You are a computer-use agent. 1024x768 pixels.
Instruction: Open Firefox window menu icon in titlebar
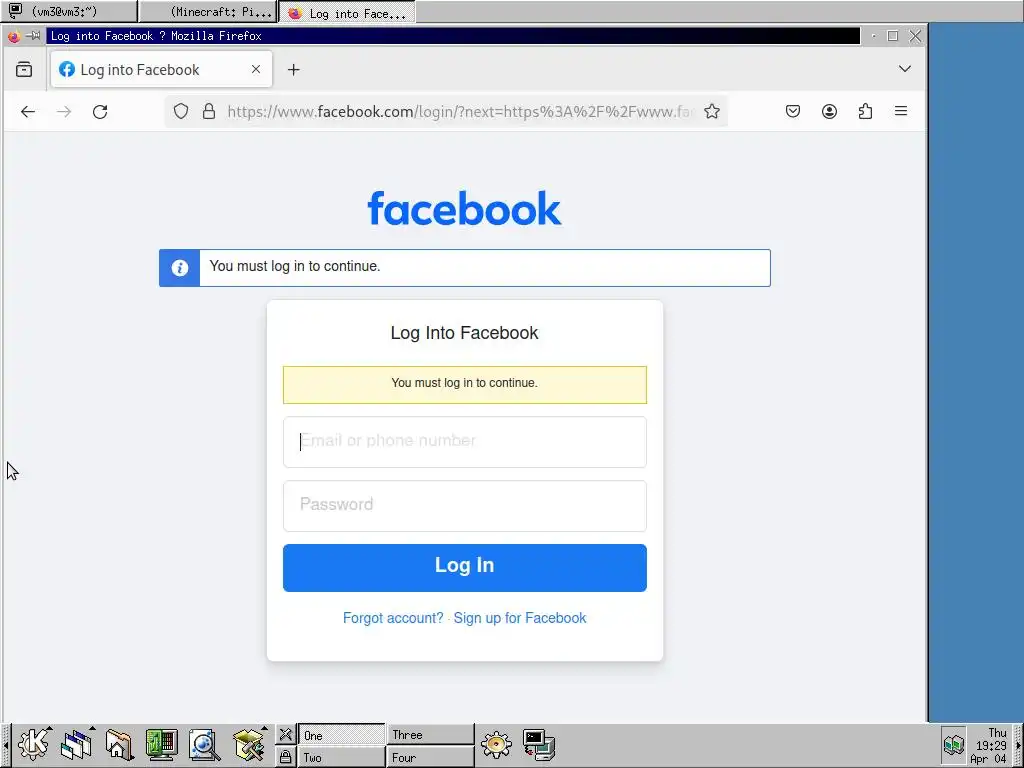13,36
